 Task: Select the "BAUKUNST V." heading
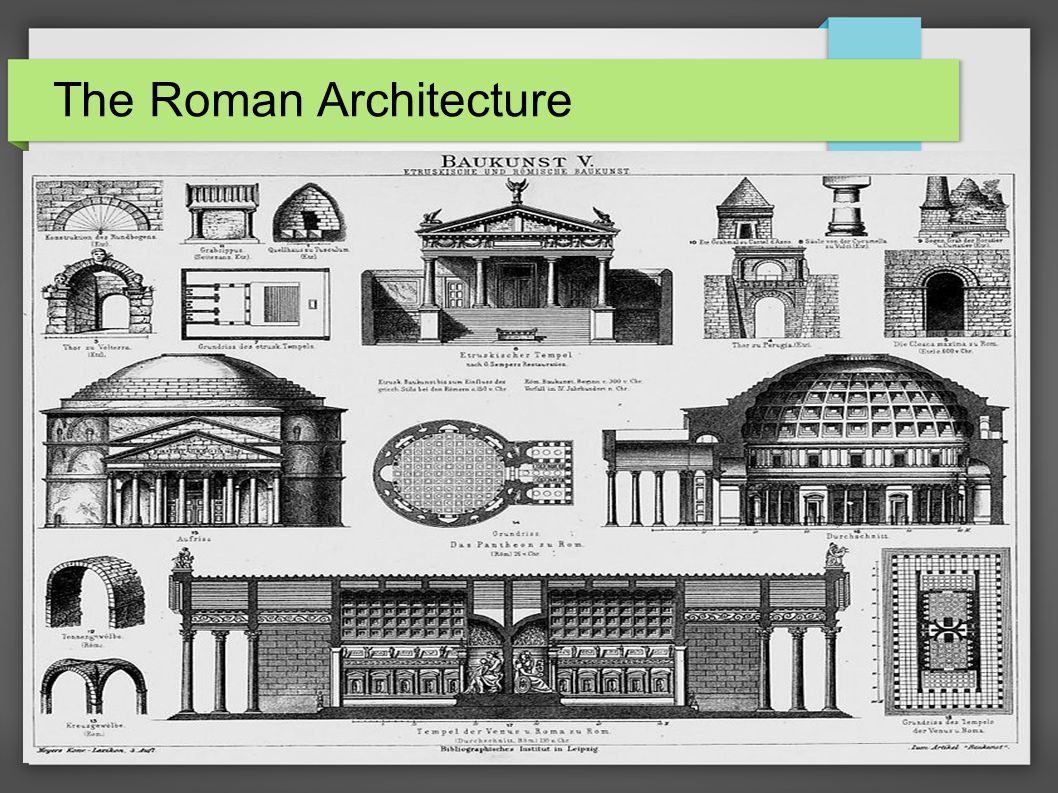click(x=516, y=161)
